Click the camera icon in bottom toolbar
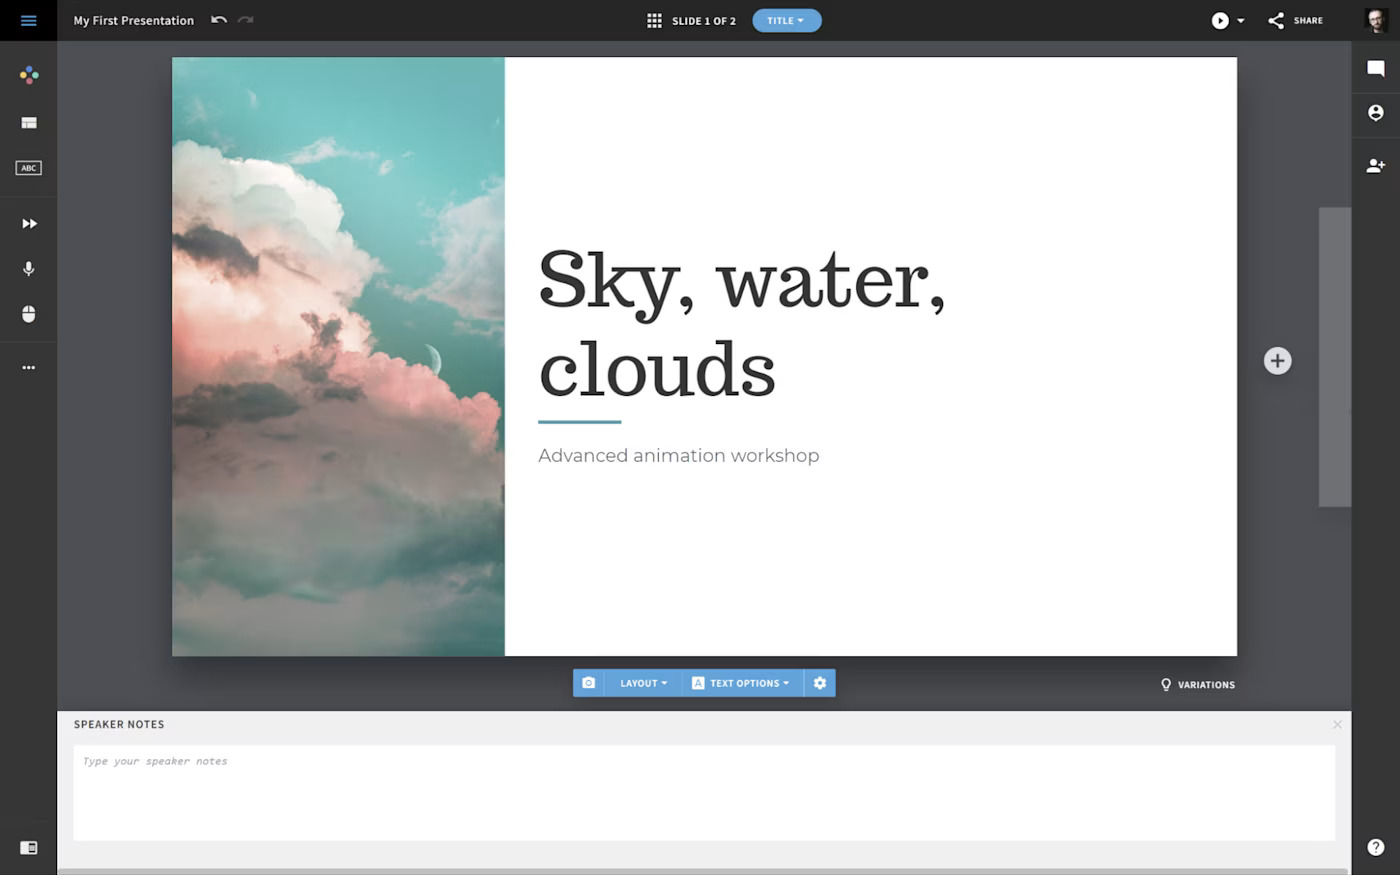Screen dimensions: 1400x875 point(589,683)
